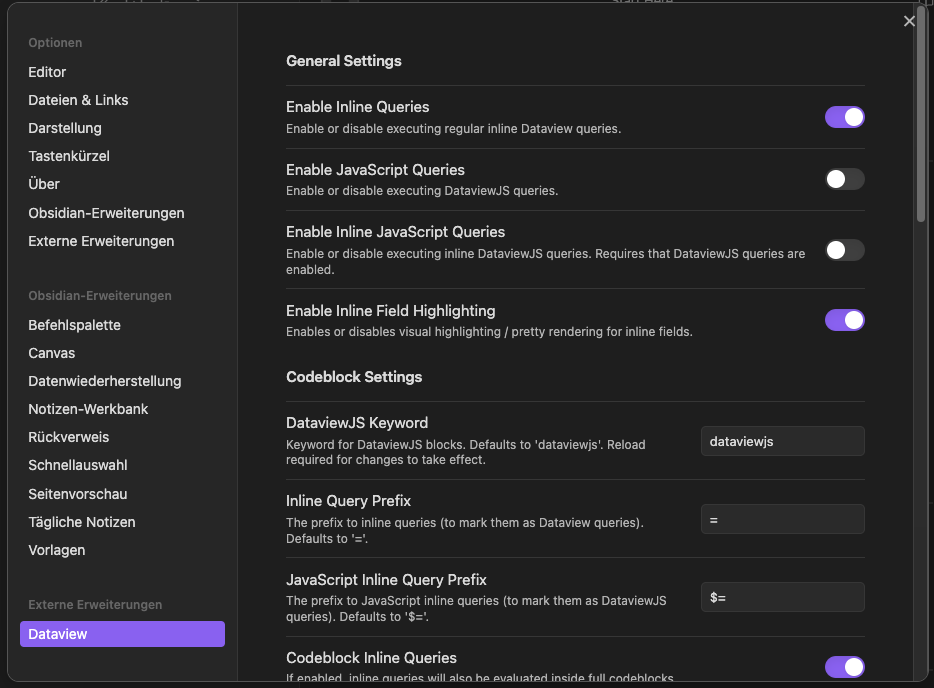The width and height of the screenshot is (934, 688).
Task: Disable the Enable Inline Queries toggle
Action: coord(844,117)
